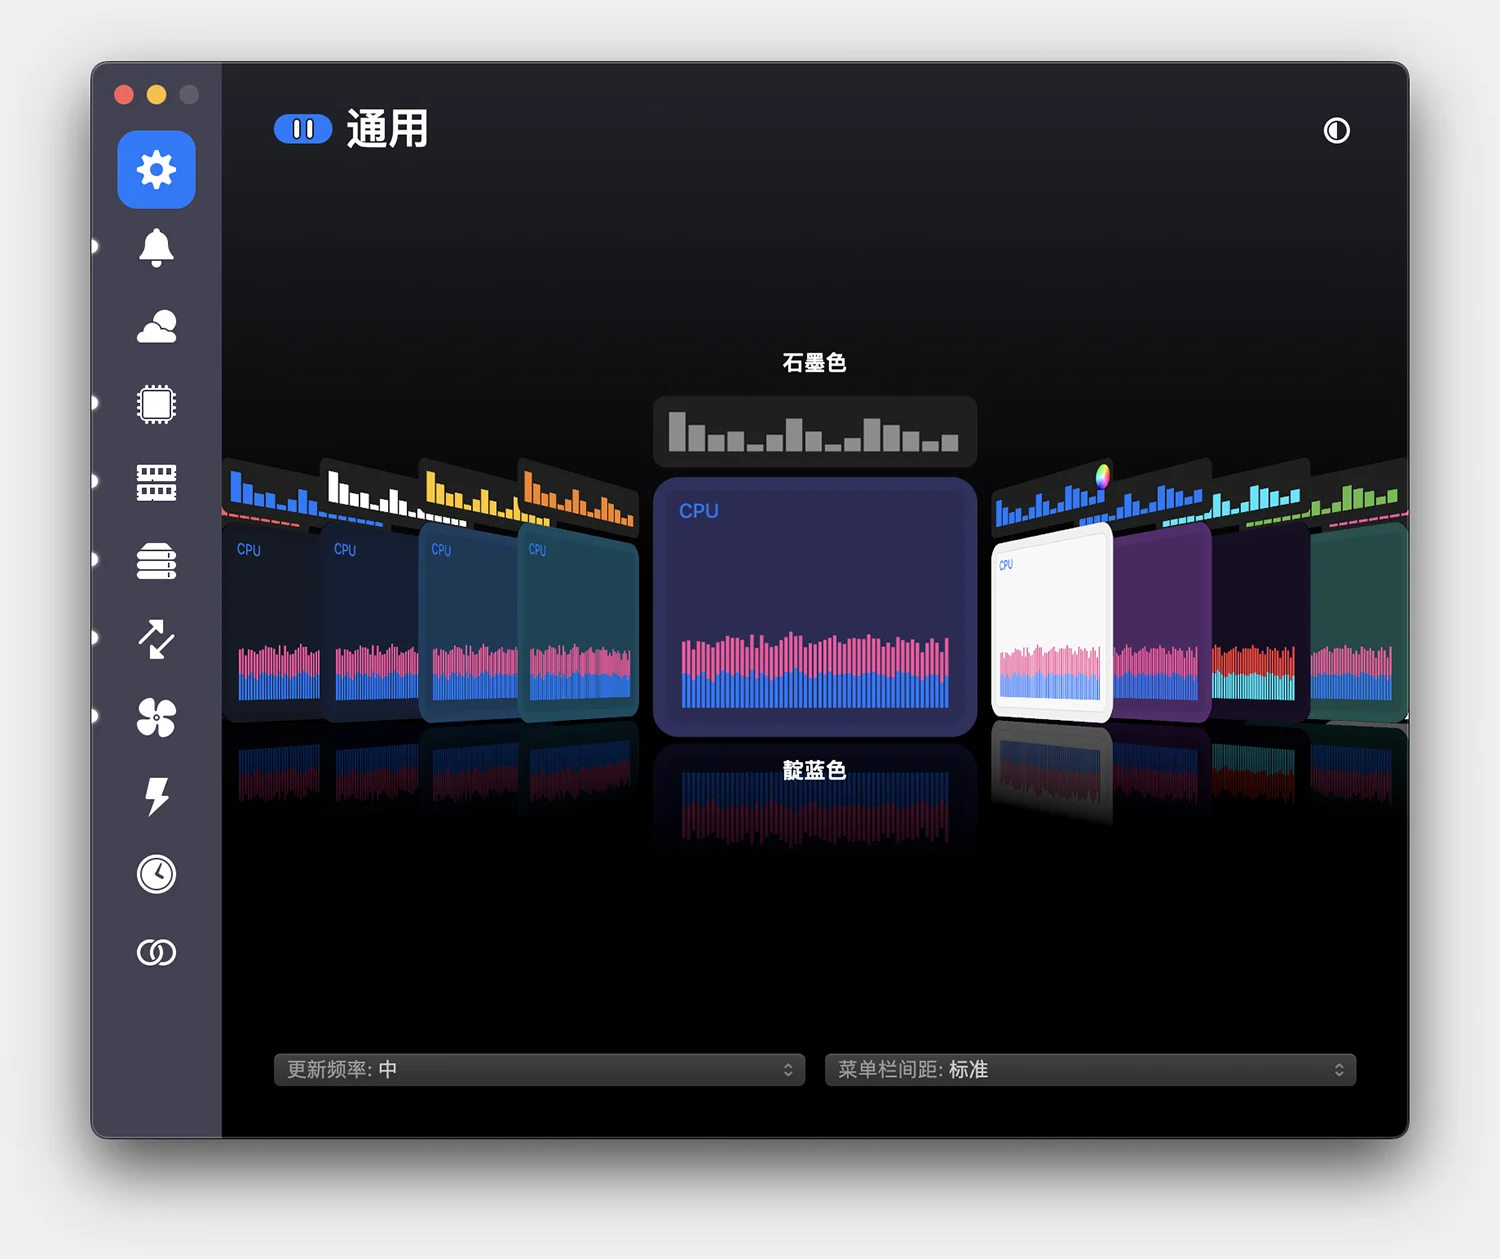Toggle the light/dark appearance contrast icon
Image resolution: width=1500 pixels, height=1259 pixels.
click(1336, 131)
